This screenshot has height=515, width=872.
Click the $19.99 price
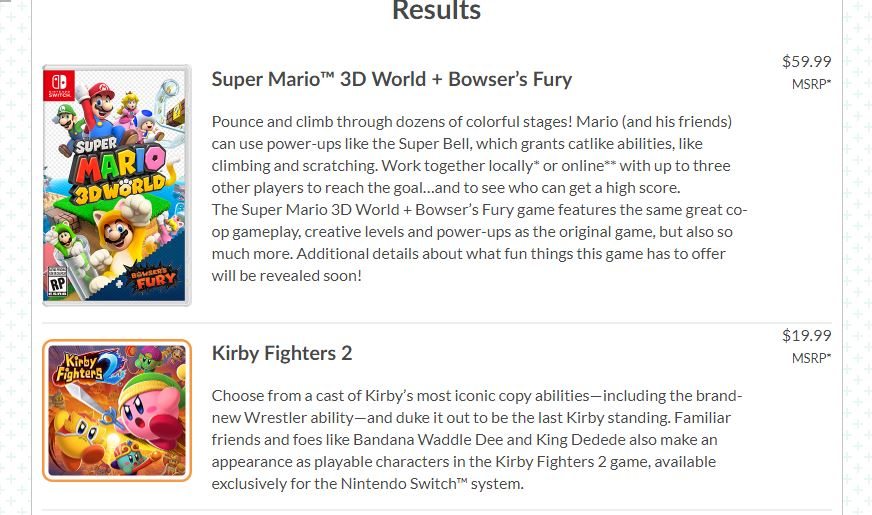[x=806, y=335]
